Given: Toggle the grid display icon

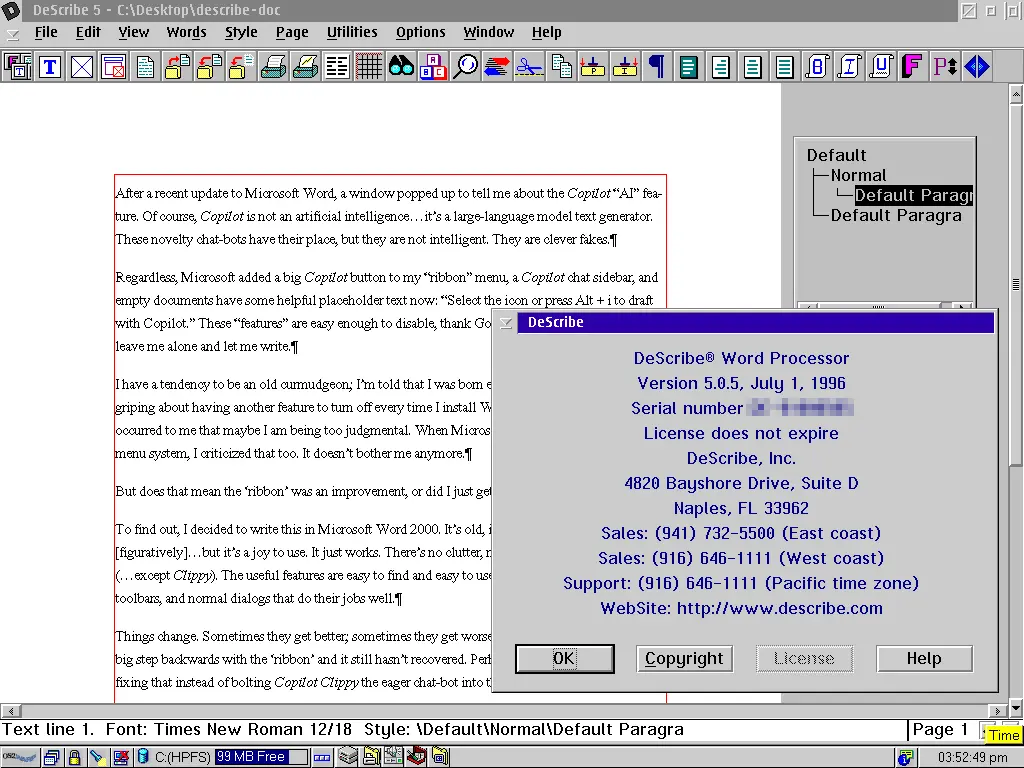Looking at the screenshot, I should pos(370,67).
